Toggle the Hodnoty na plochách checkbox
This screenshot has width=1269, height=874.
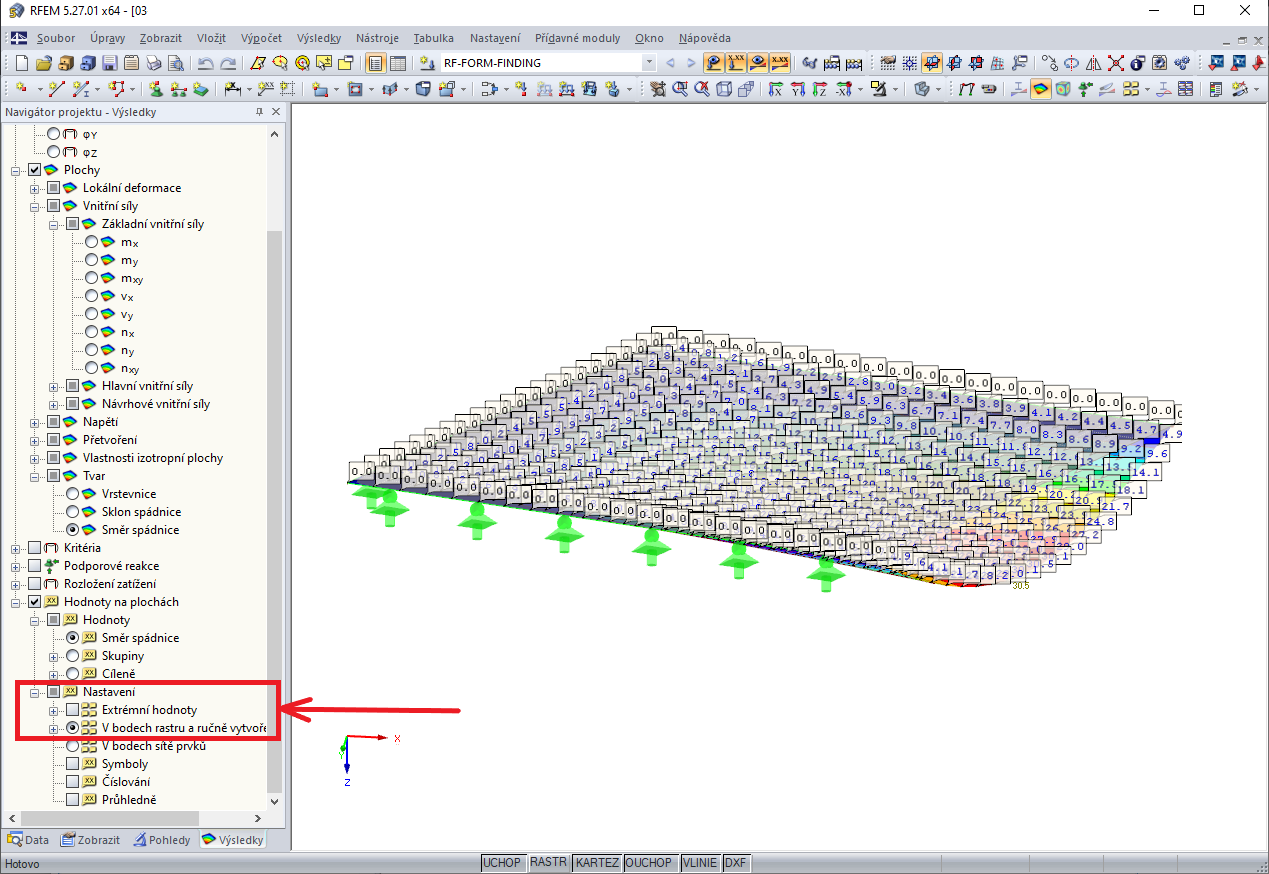(x=35, y=602)
